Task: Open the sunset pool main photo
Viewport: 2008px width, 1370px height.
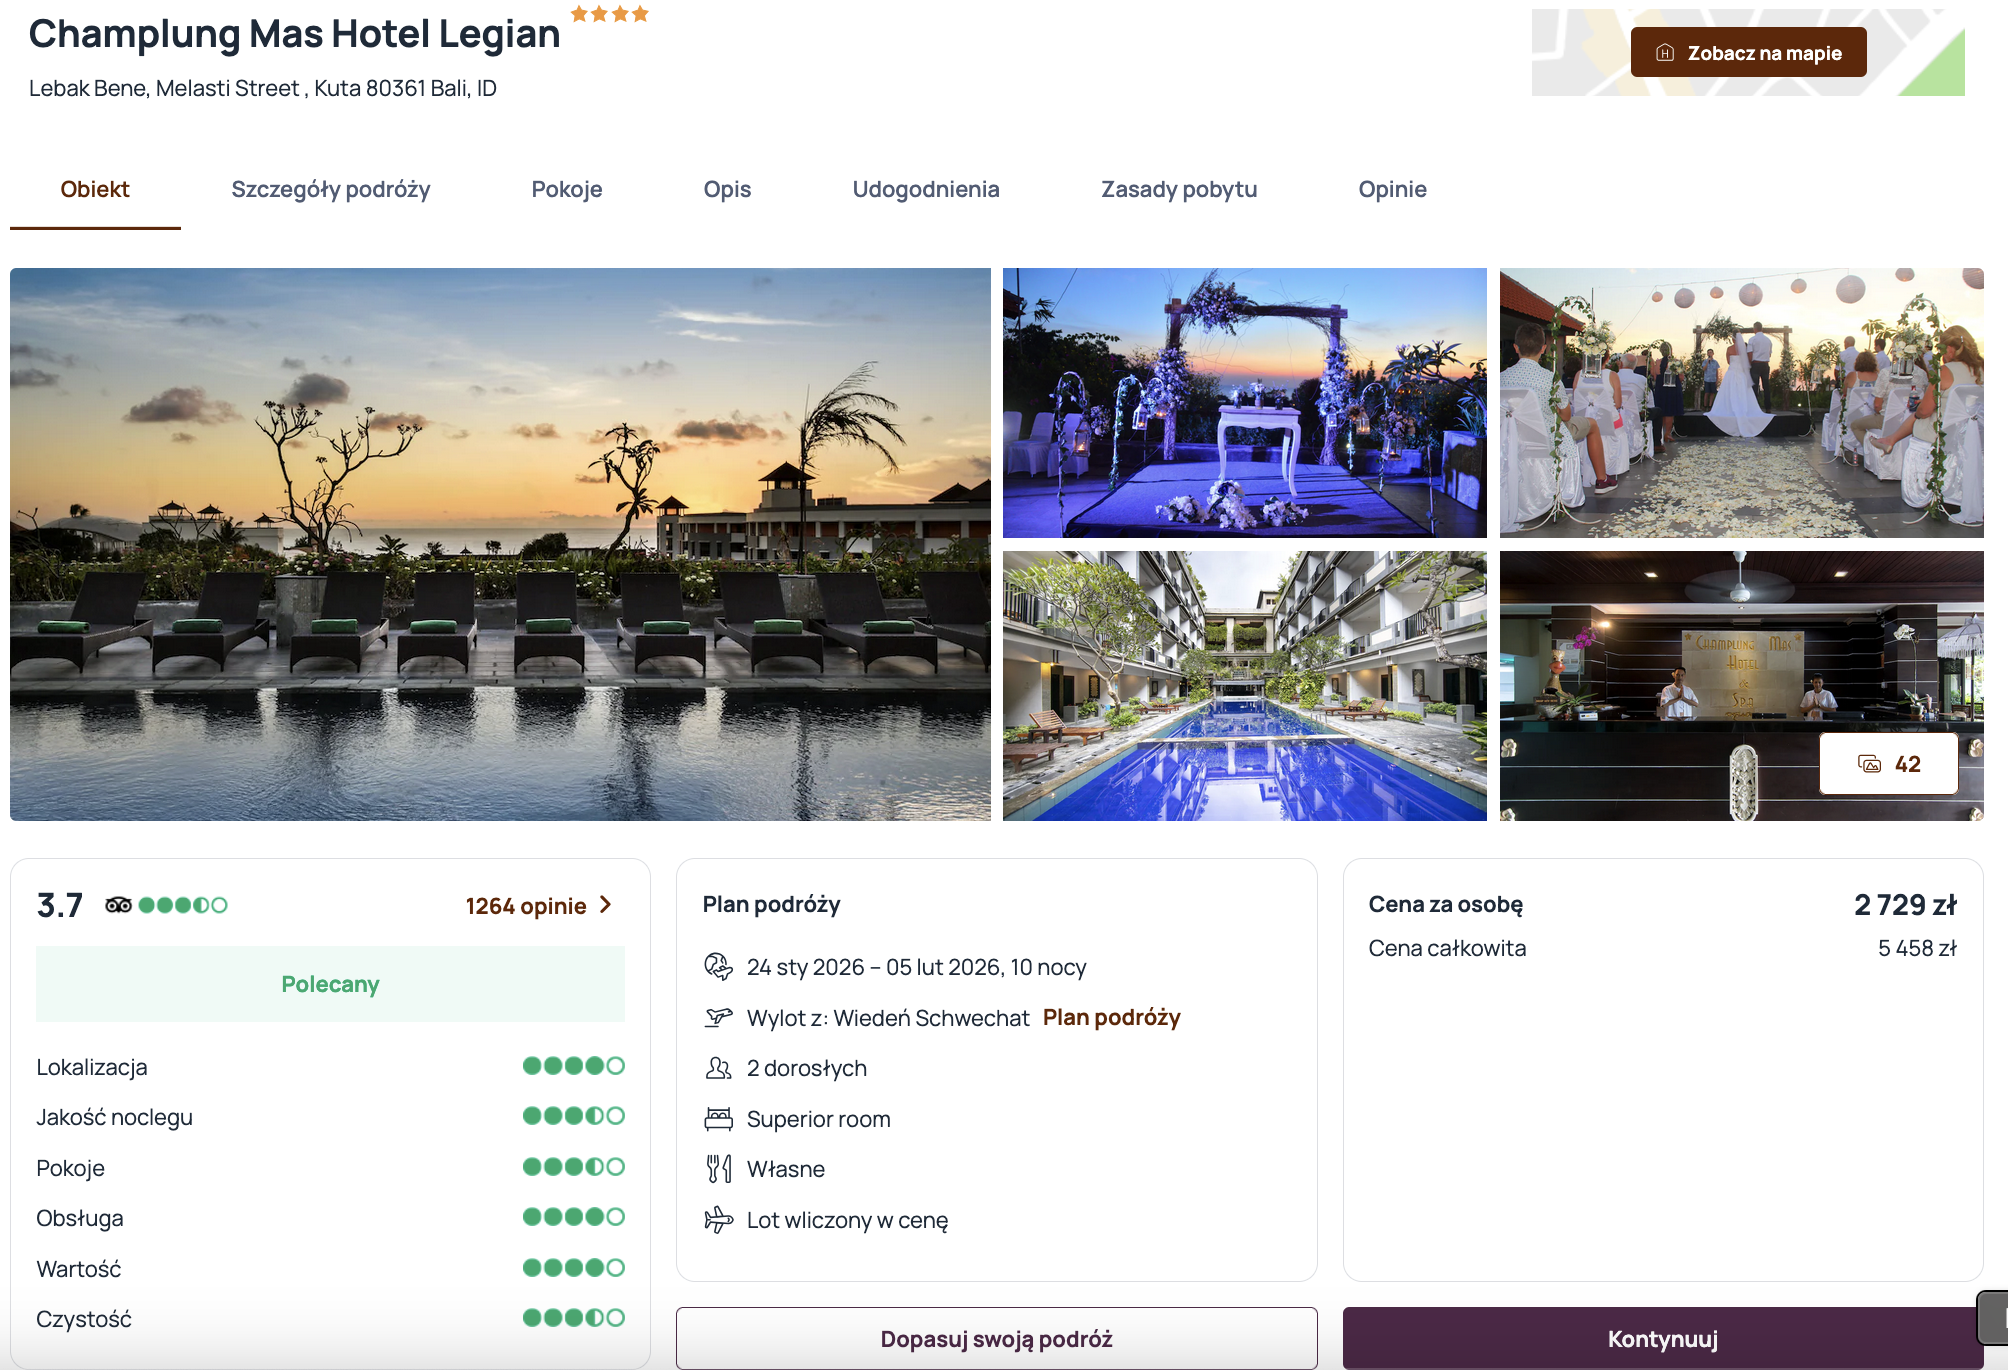Action: (500, 544)
